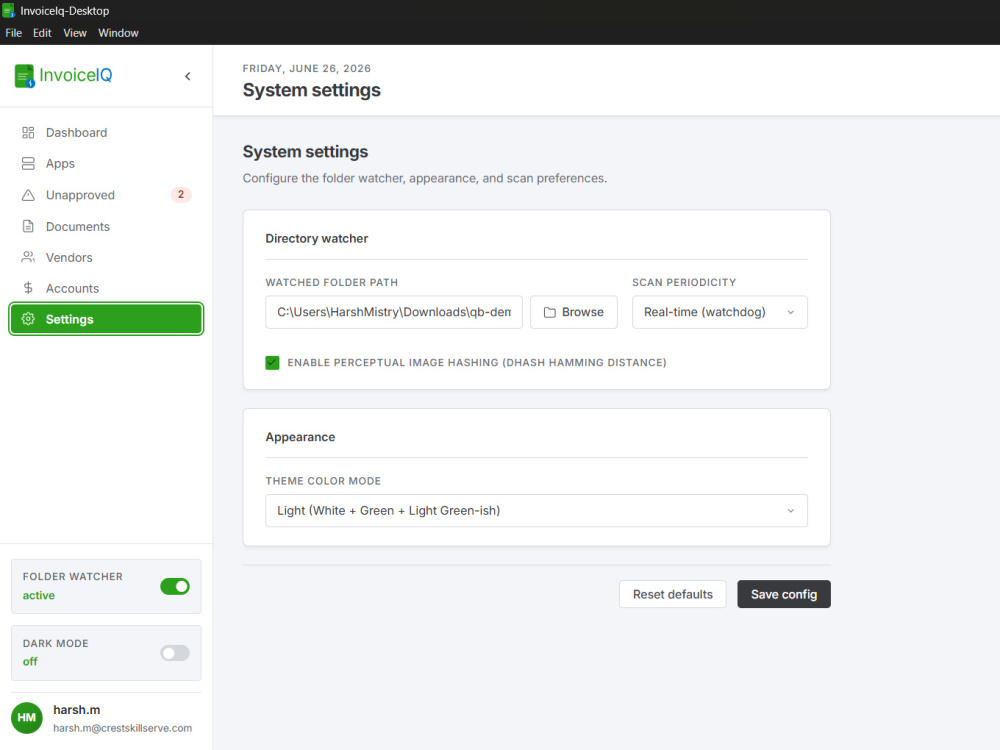Viewport: 1000px width, 750px height.
Task: Click the Vendors people icon
Action: (x=28, y=257)
